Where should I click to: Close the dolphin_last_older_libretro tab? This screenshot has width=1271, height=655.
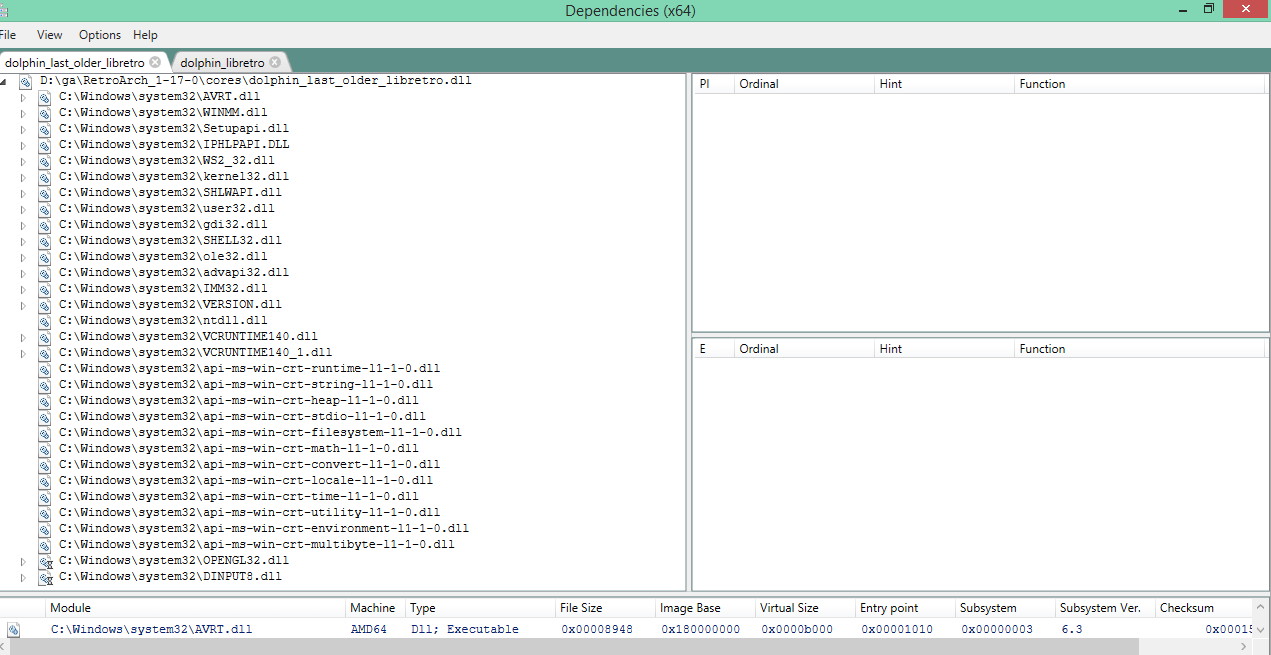pos(155,62)
